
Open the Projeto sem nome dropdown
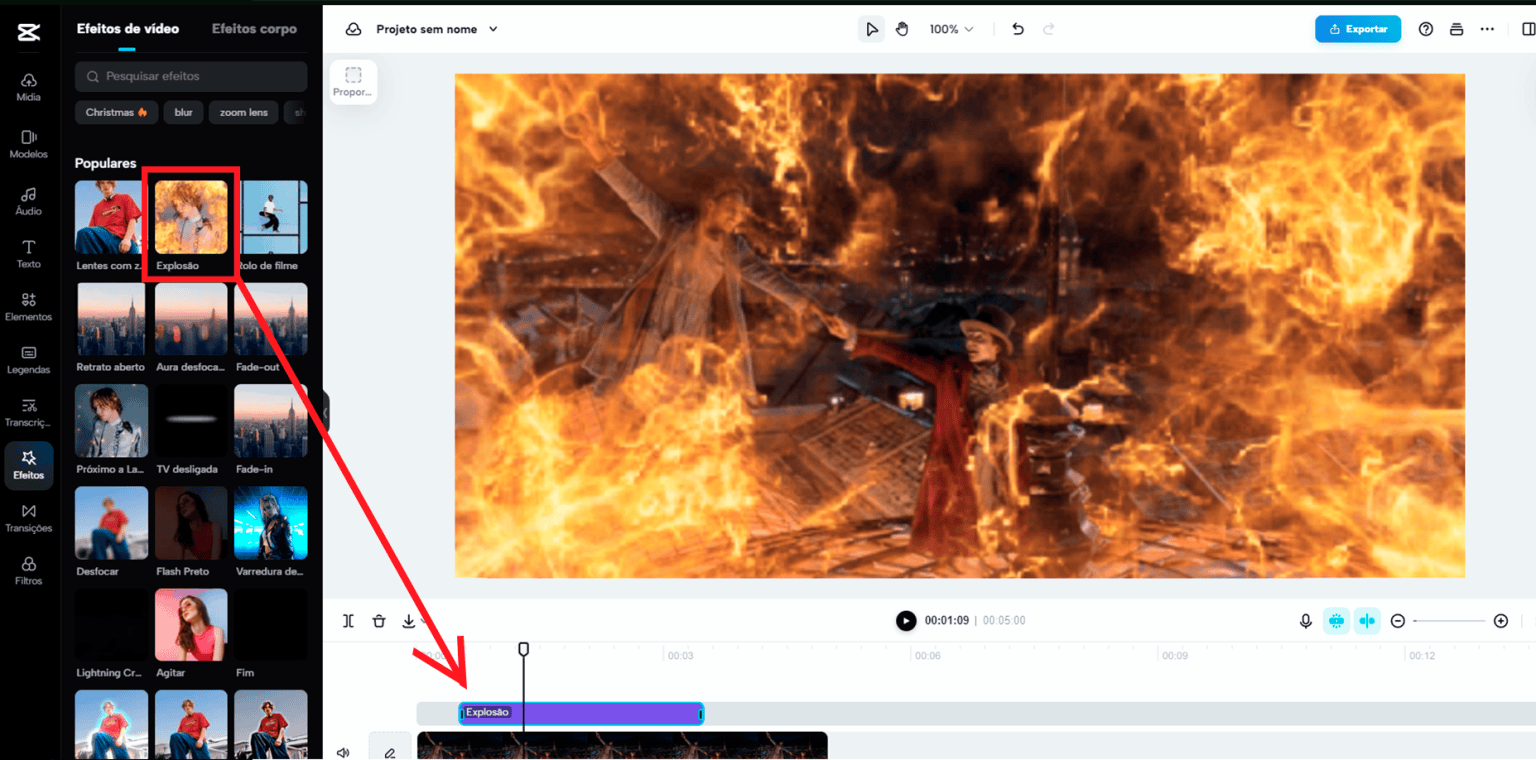click(436, 29)
